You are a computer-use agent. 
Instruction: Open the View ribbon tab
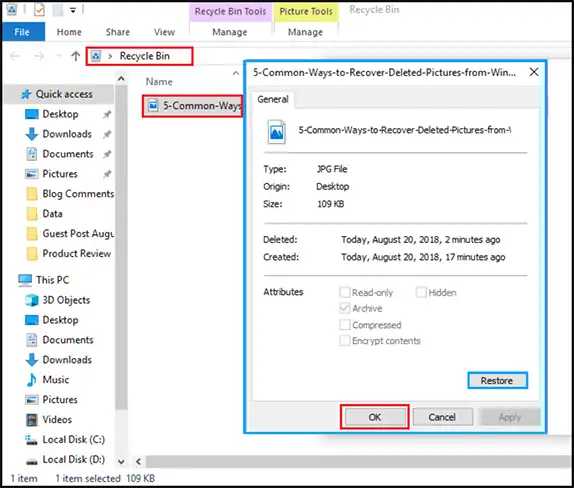164,32
